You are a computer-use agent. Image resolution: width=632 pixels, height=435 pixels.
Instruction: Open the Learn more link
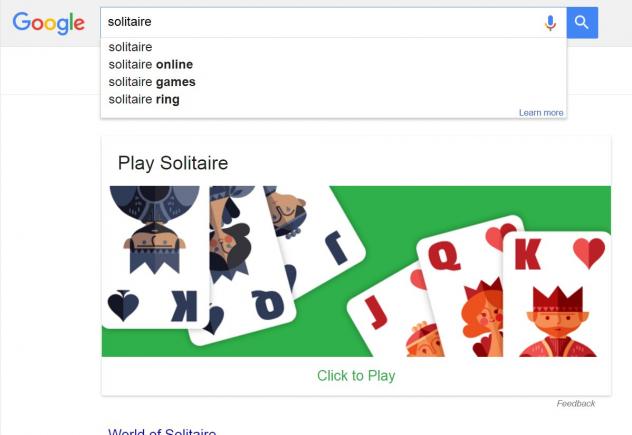pyautogui.click(x=541, y=113)
